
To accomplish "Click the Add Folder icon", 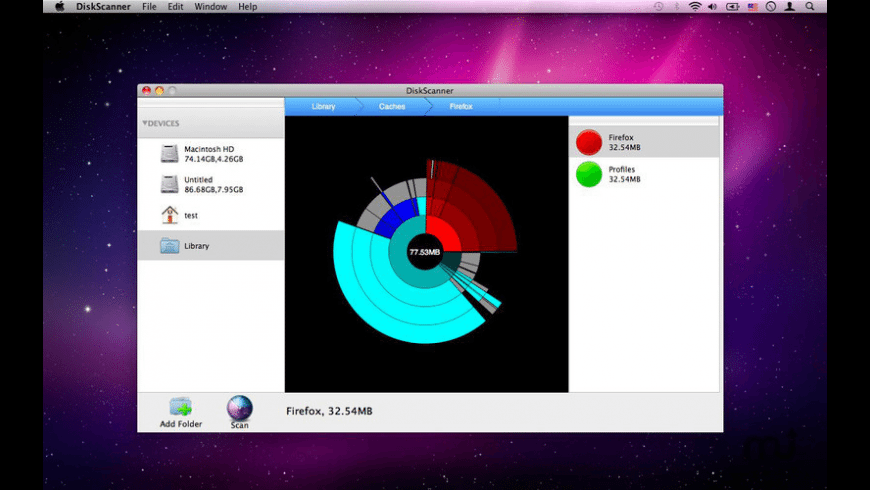I will 180,407.
